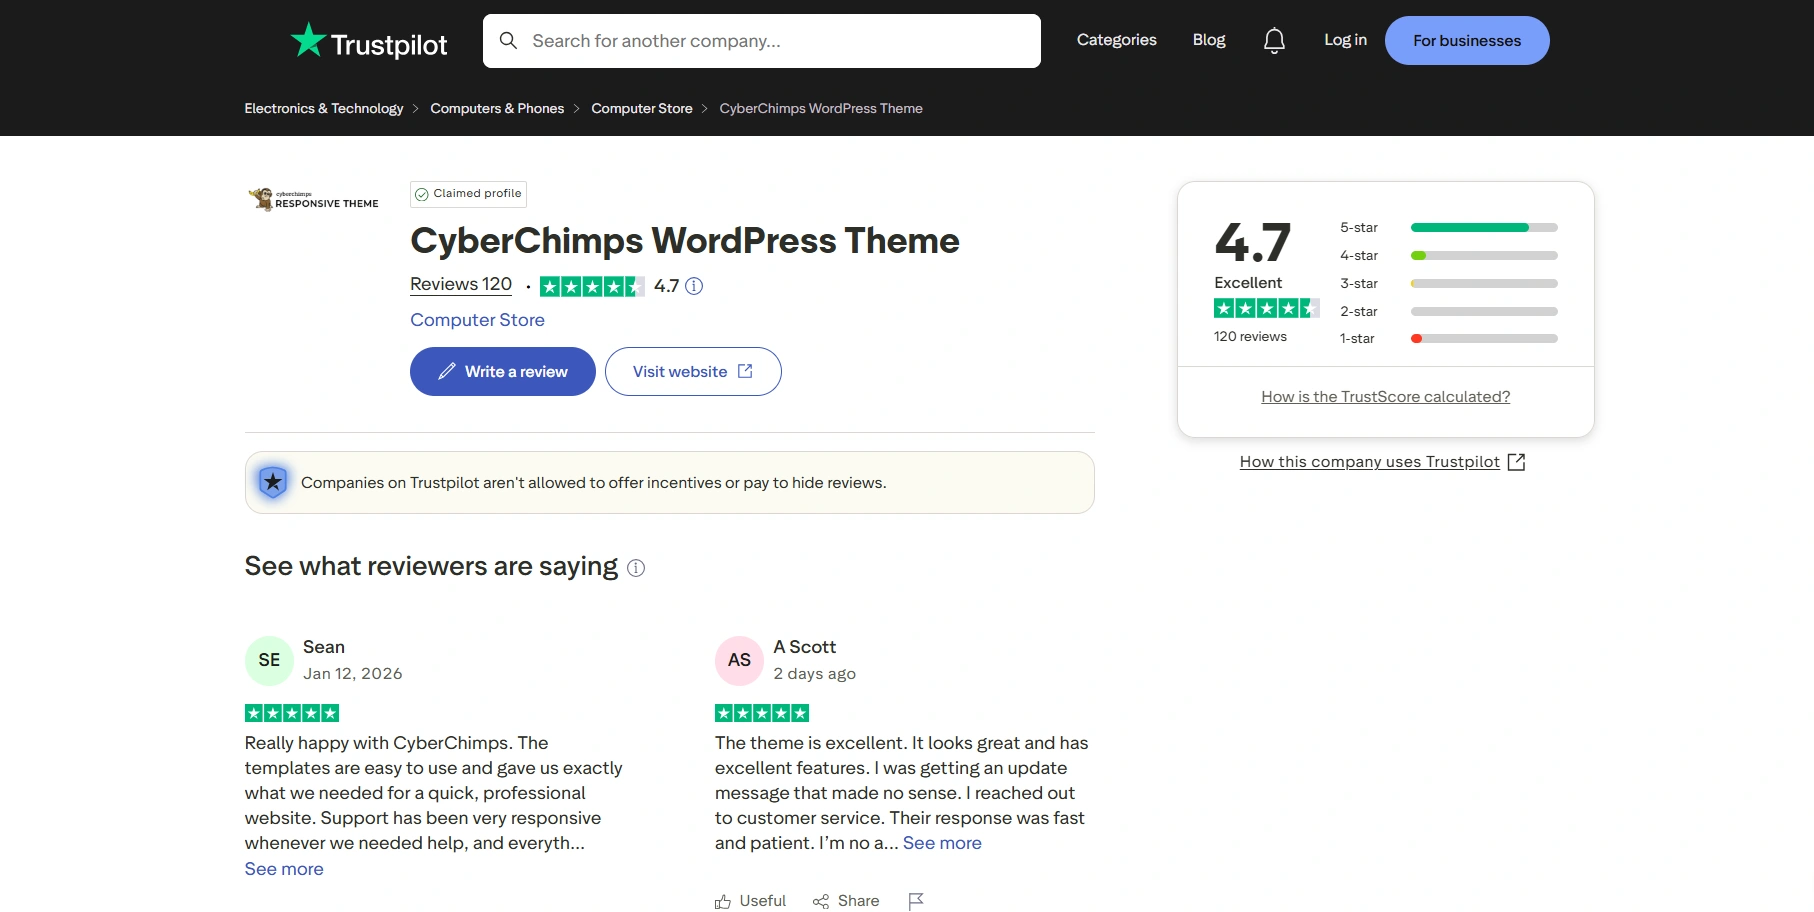
Task: Click the shield star icon in notice banner
Action: [273, 482]
